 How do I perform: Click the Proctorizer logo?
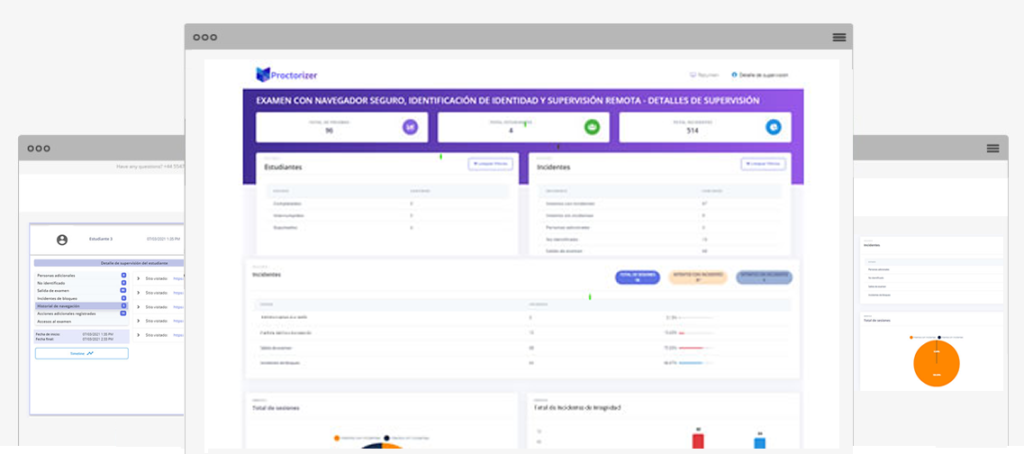click(x=287, y=74)
